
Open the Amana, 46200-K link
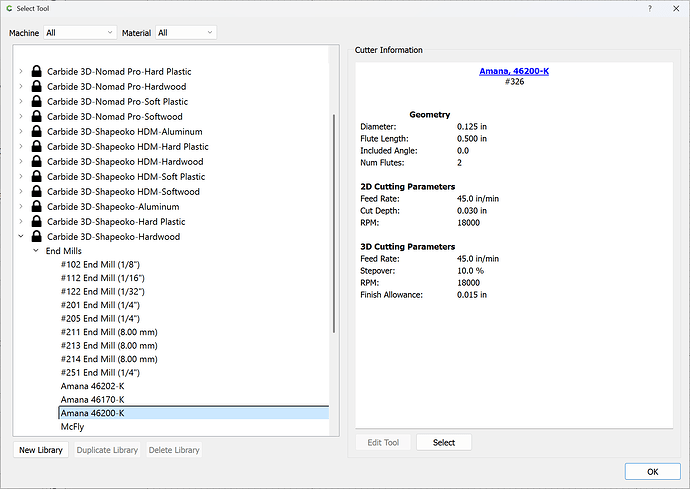[514, 71]
